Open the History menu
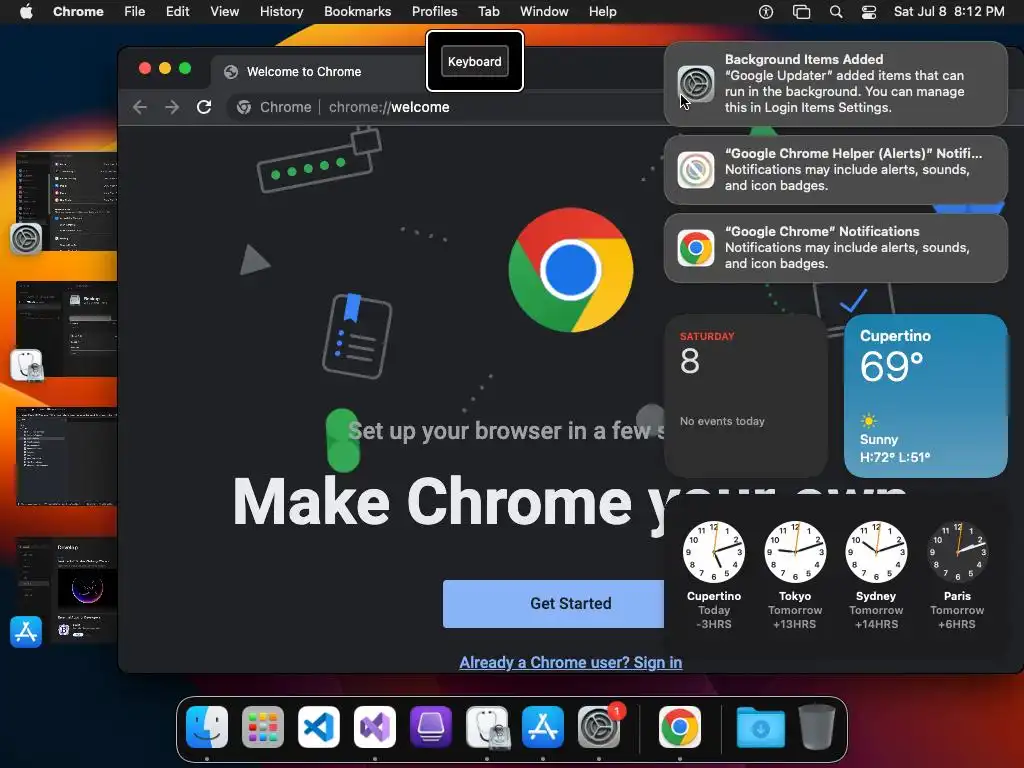Screen dimensions: 1024x768 (281, 12)
